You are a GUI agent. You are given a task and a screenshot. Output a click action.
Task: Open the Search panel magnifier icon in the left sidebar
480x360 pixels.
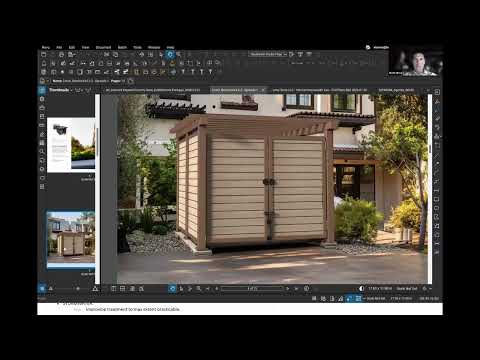[x=42, y=152]
